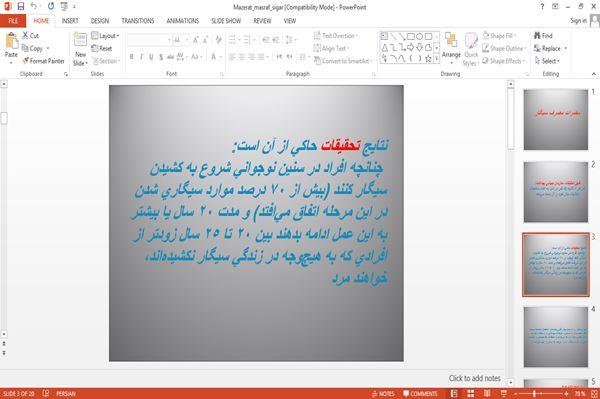Open Layout dropdown
Viewport: 600px width, 399px height.
coord(105,36)
